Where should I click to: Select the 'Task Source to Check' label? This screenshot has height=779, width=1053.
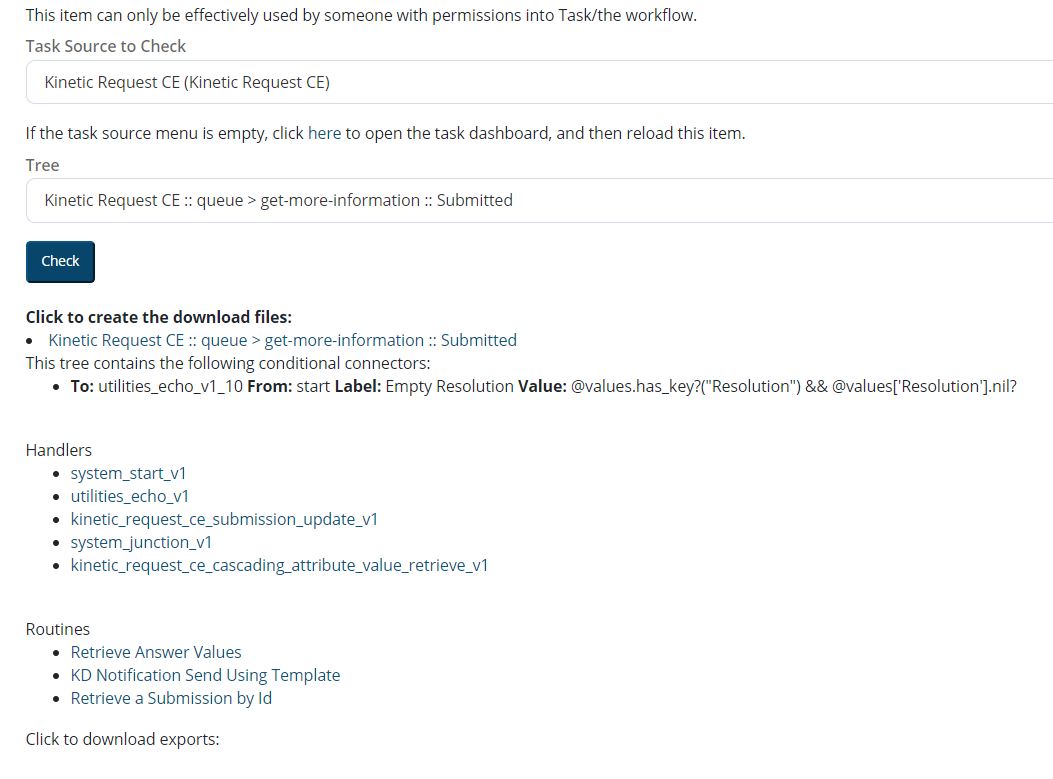coord(105,46)
